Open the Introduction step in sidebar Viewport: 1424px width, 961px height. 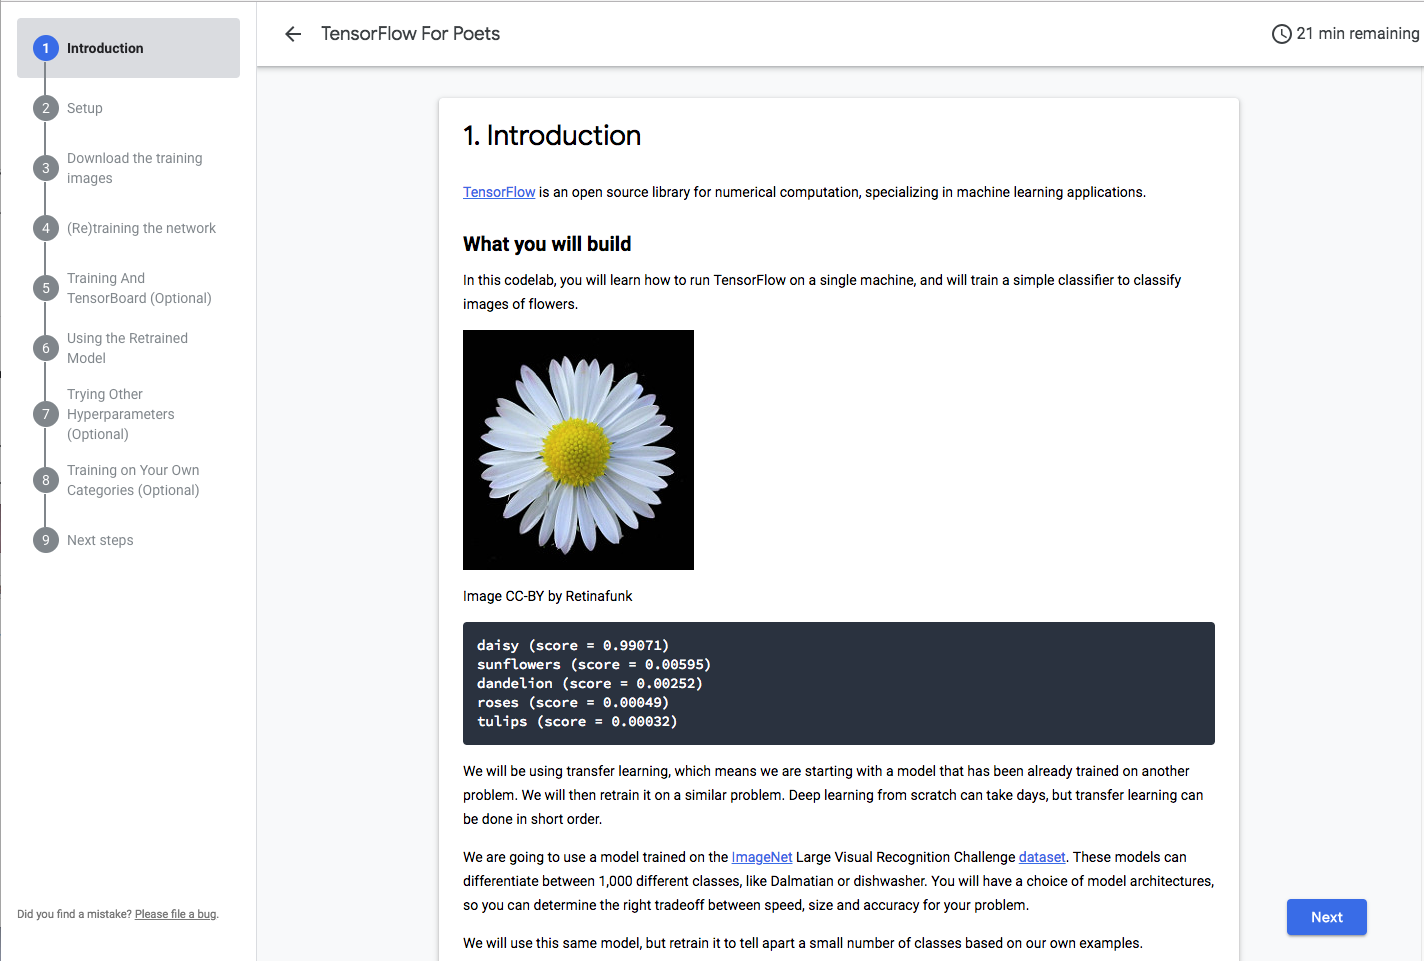tap(129, 48)
